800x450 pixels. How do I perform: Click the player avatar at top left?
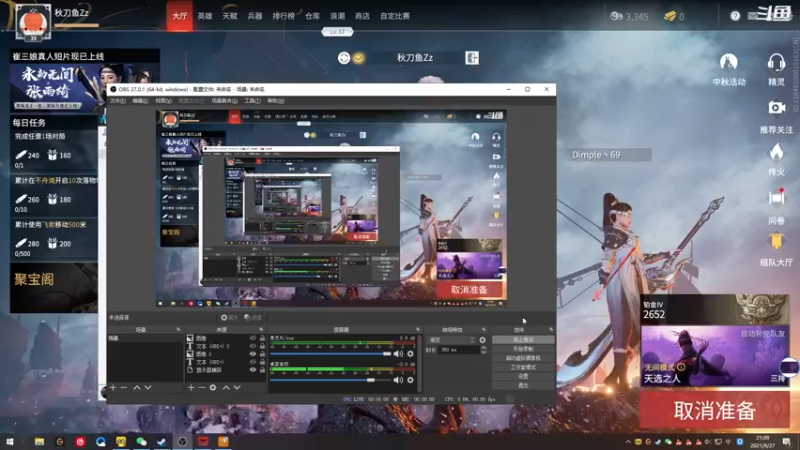tap(33, 22)
